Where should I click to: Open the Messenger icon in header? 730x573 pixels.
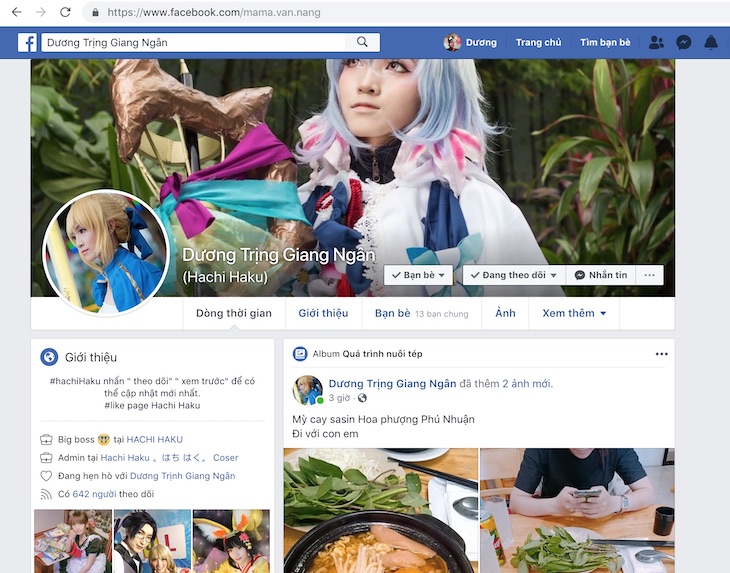(x=683, y=42)
